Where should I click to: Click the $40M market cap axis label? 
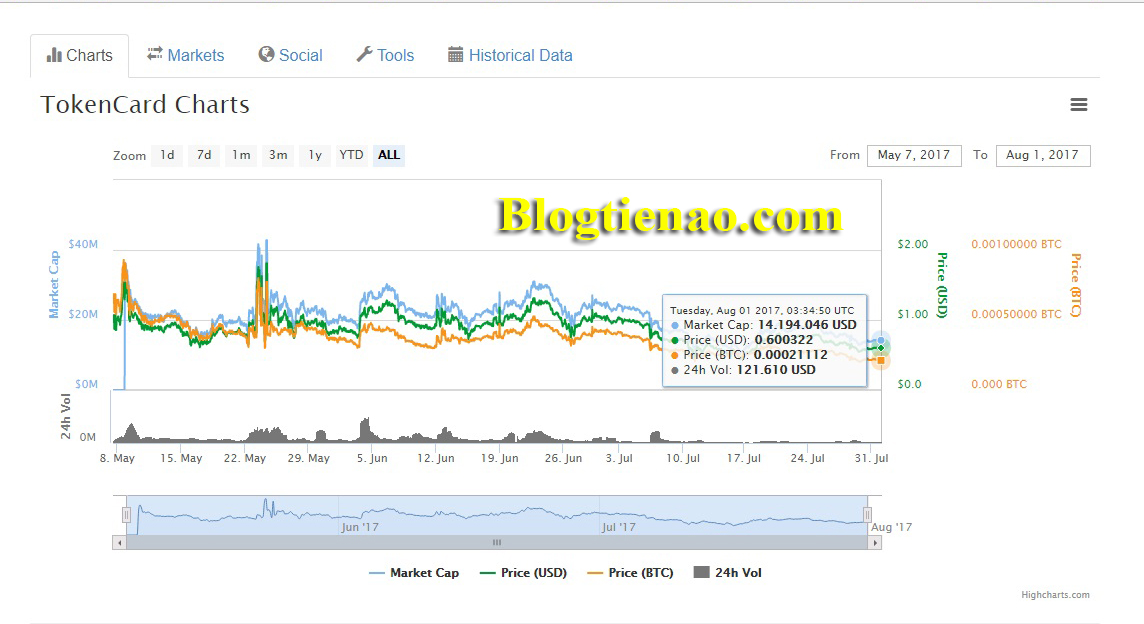click(83, 244)
